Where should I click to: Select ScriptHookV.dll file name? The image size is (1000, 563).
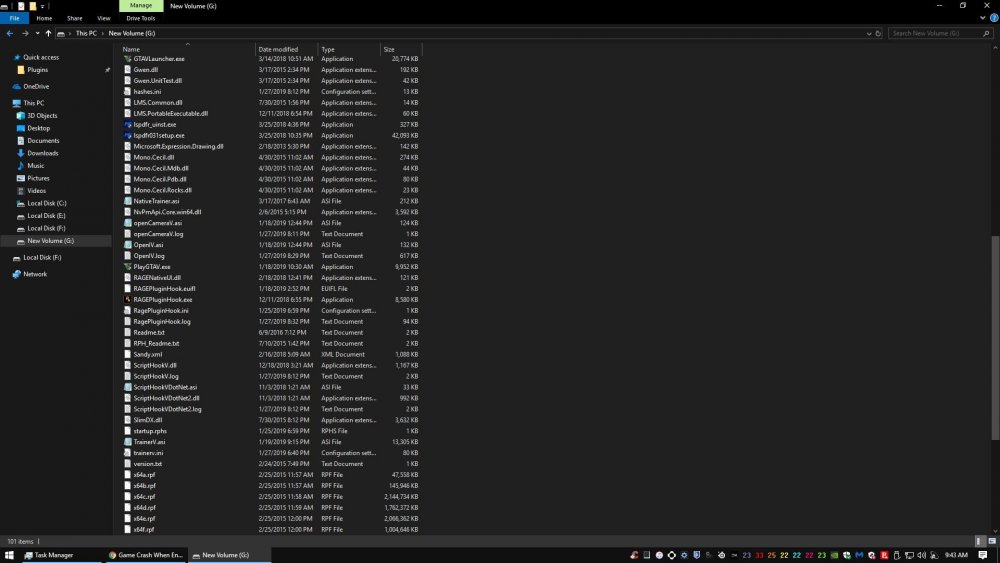pyautogui.click(x=155, y=365)
